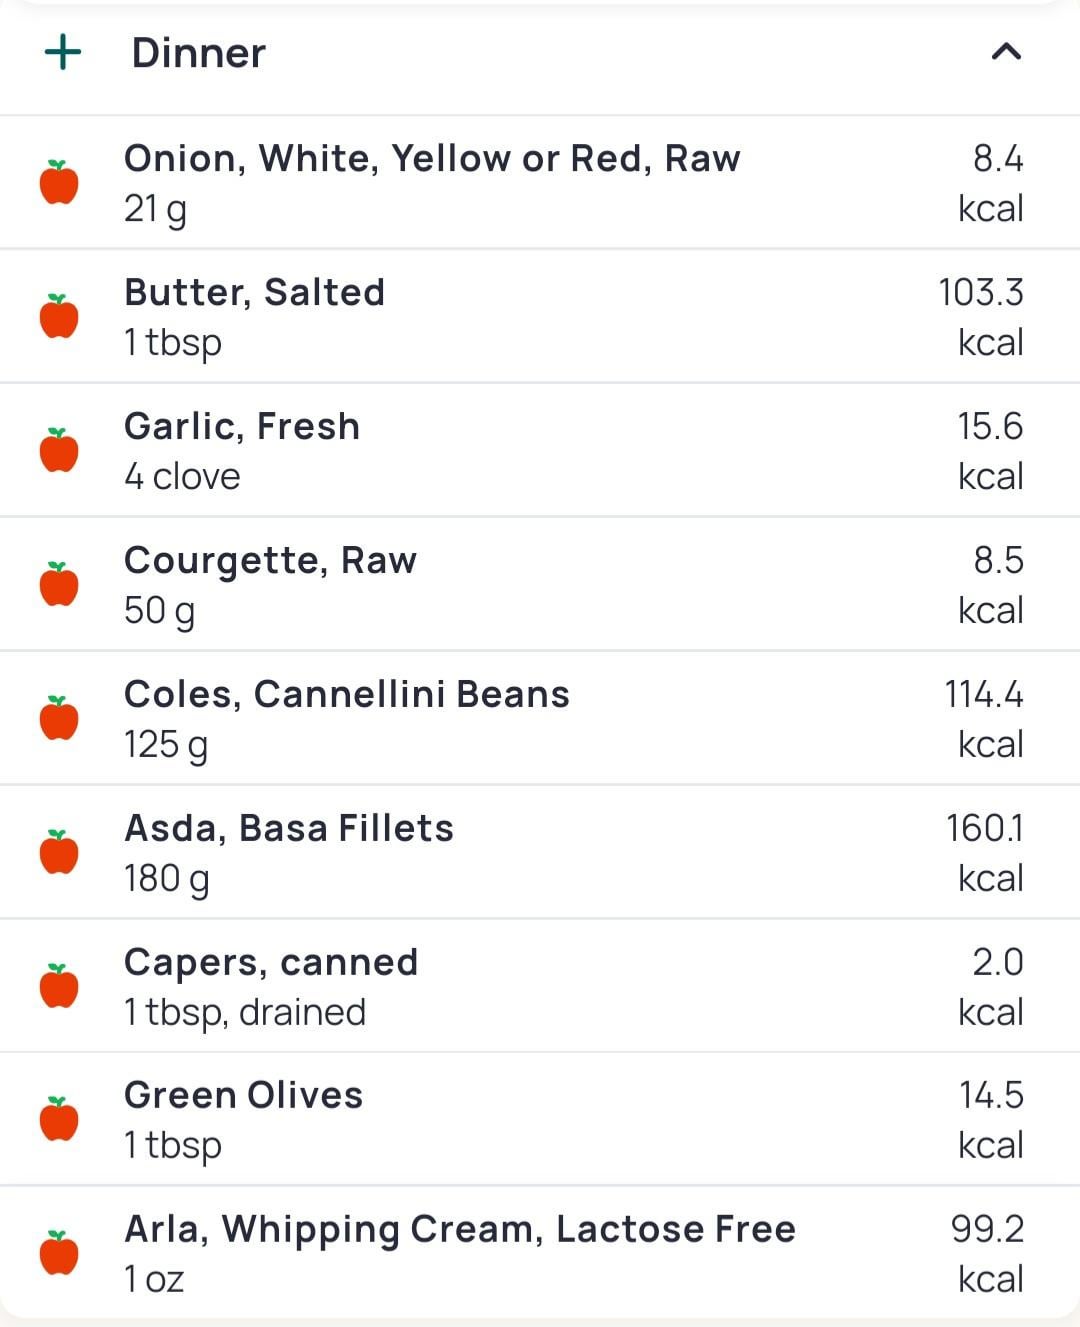Viewport: 1080px width, 1327px height.
Task: Tap the apple icon beside Cannellini Beans
Action: click(x=59, y=718)
